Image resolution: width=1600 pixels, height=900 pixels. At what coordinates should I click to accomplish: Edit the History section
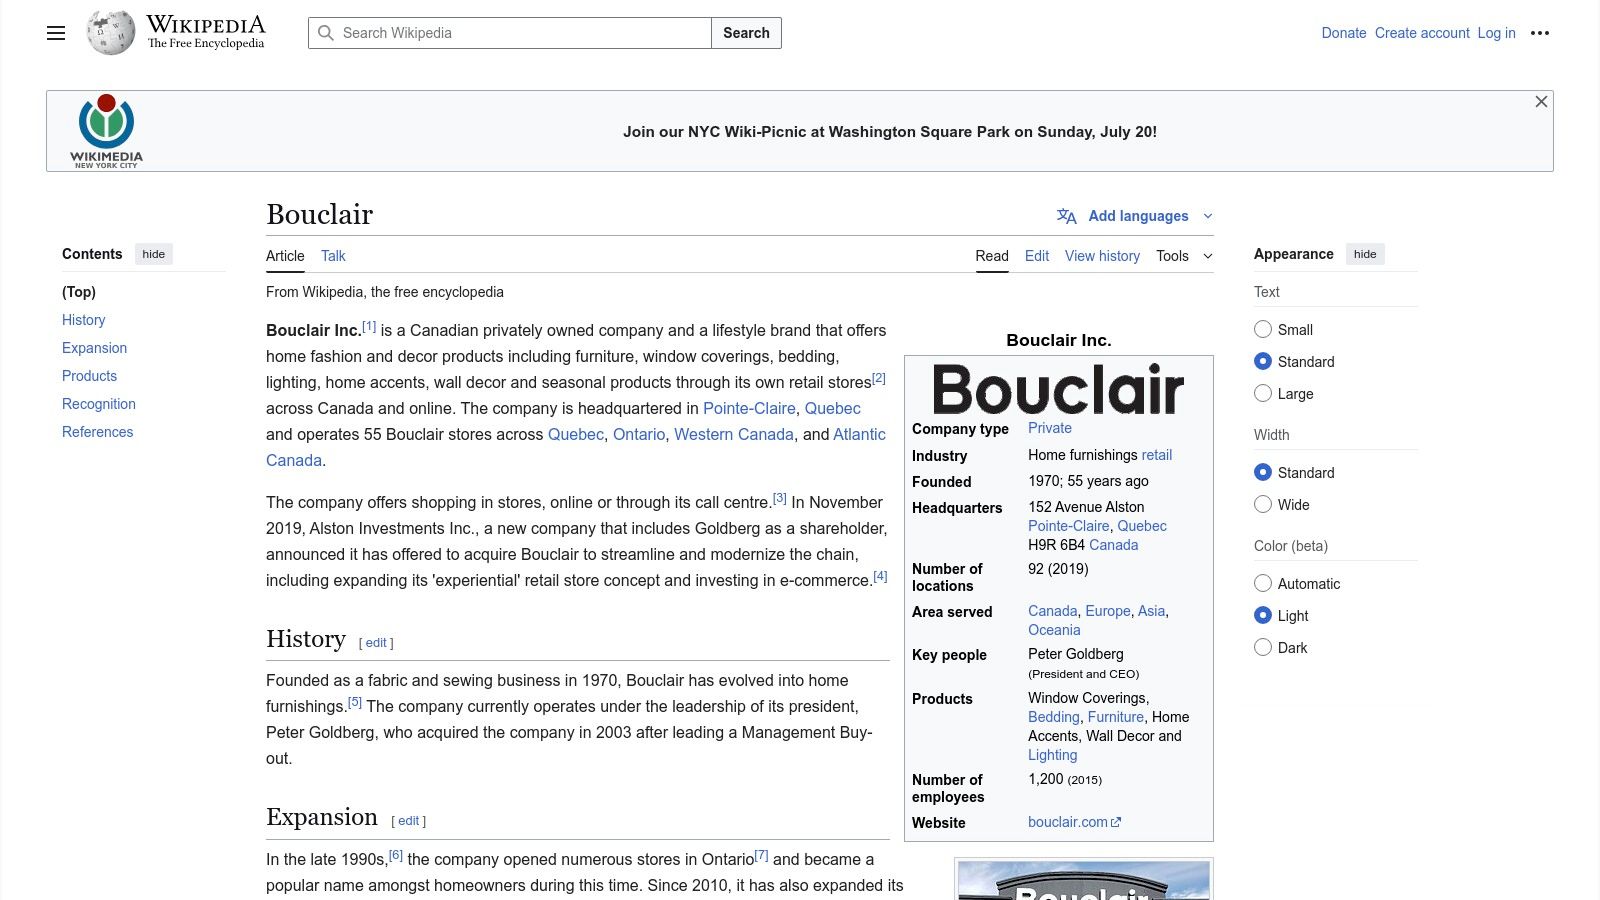[x=376, y=643]
